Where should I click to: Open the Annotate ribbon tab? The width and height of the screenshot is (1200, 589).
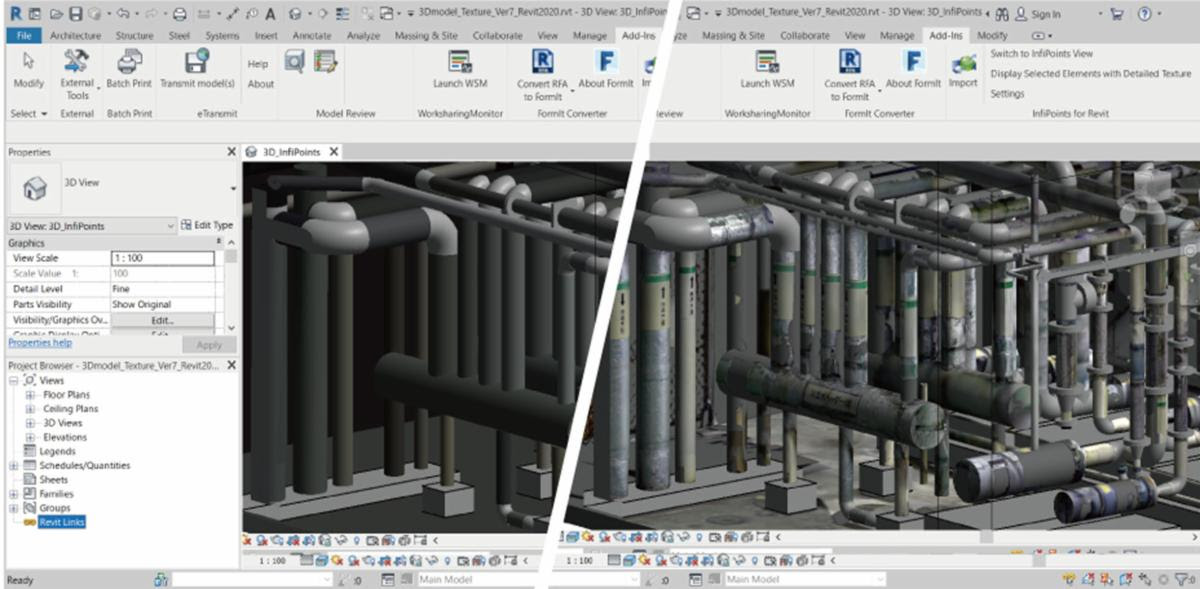[x=312, y=35]
